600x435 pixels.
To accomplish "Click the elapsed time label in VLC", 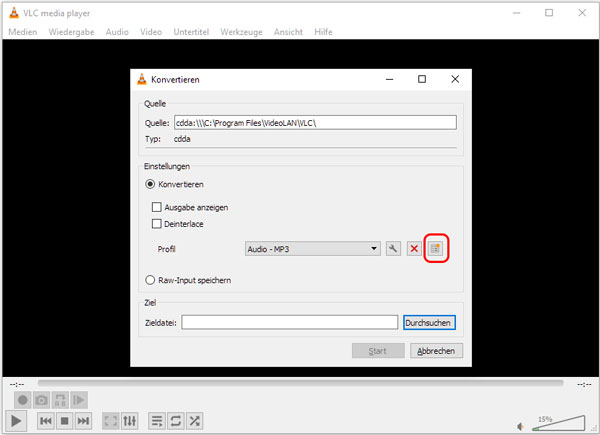I will (17, 384).
